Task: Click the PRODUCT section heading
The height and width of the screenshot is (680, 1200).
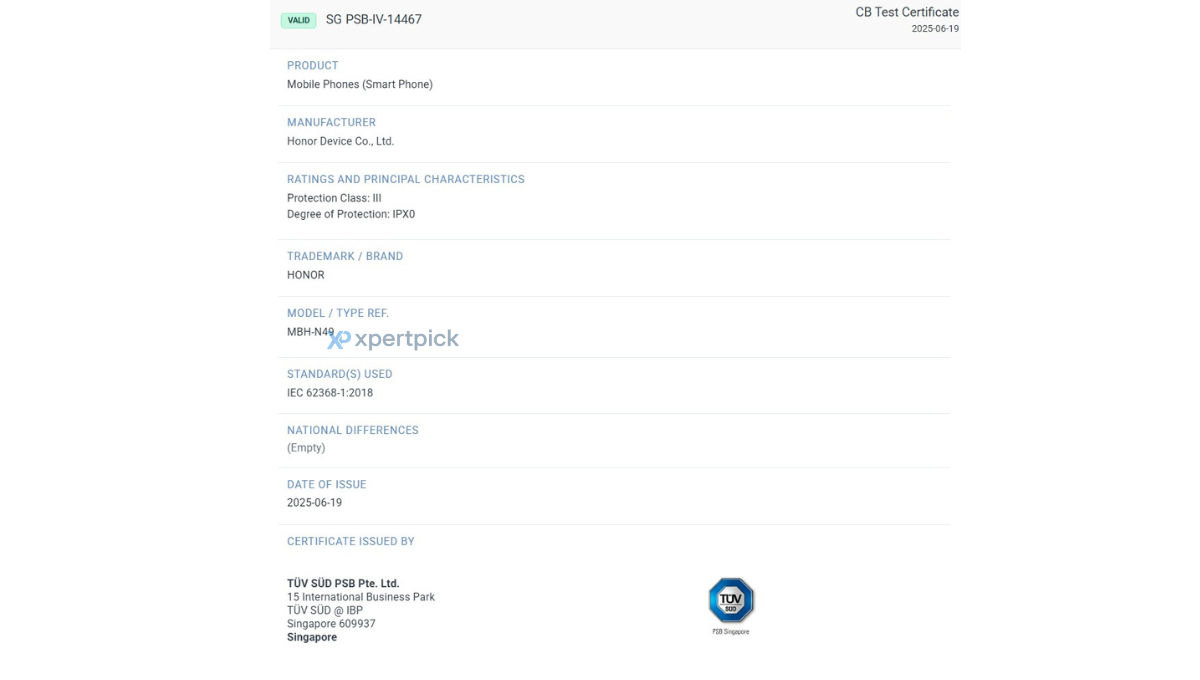Action: coord(313,66)
